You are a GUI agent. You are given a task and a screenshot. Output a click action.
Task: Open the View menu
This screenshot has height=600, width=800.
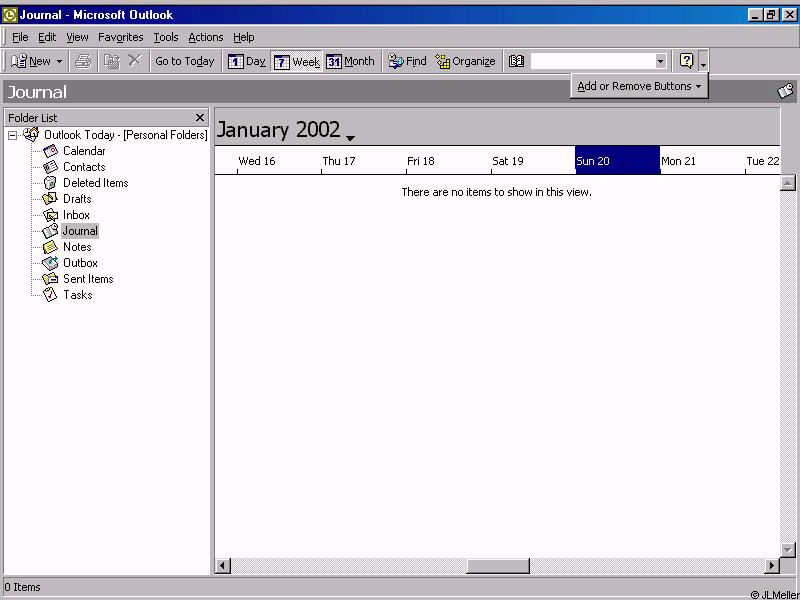coord(77,37)
